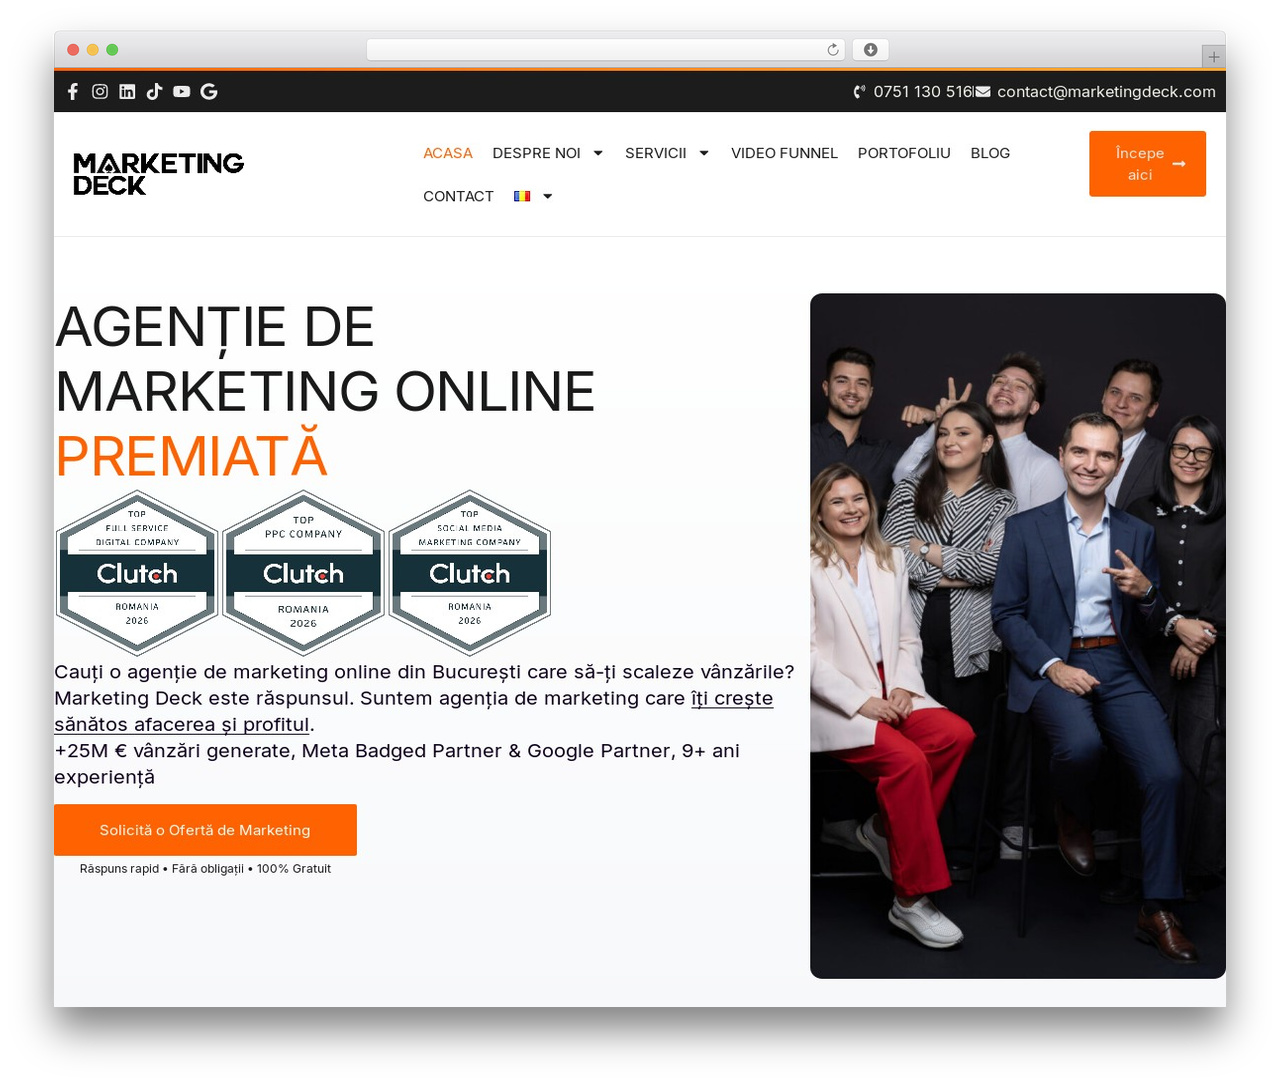Click the team photo image
The image size is (1280, 1084).
coord(1018,636)
